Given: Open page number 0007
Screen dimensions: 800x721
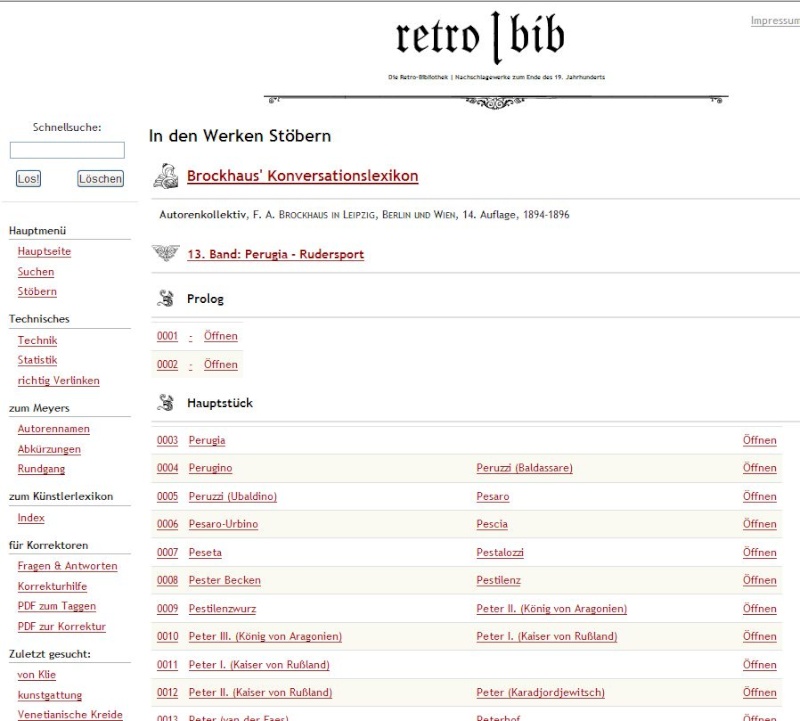Looking at the screenshot, I should click(x=167, y=552).
